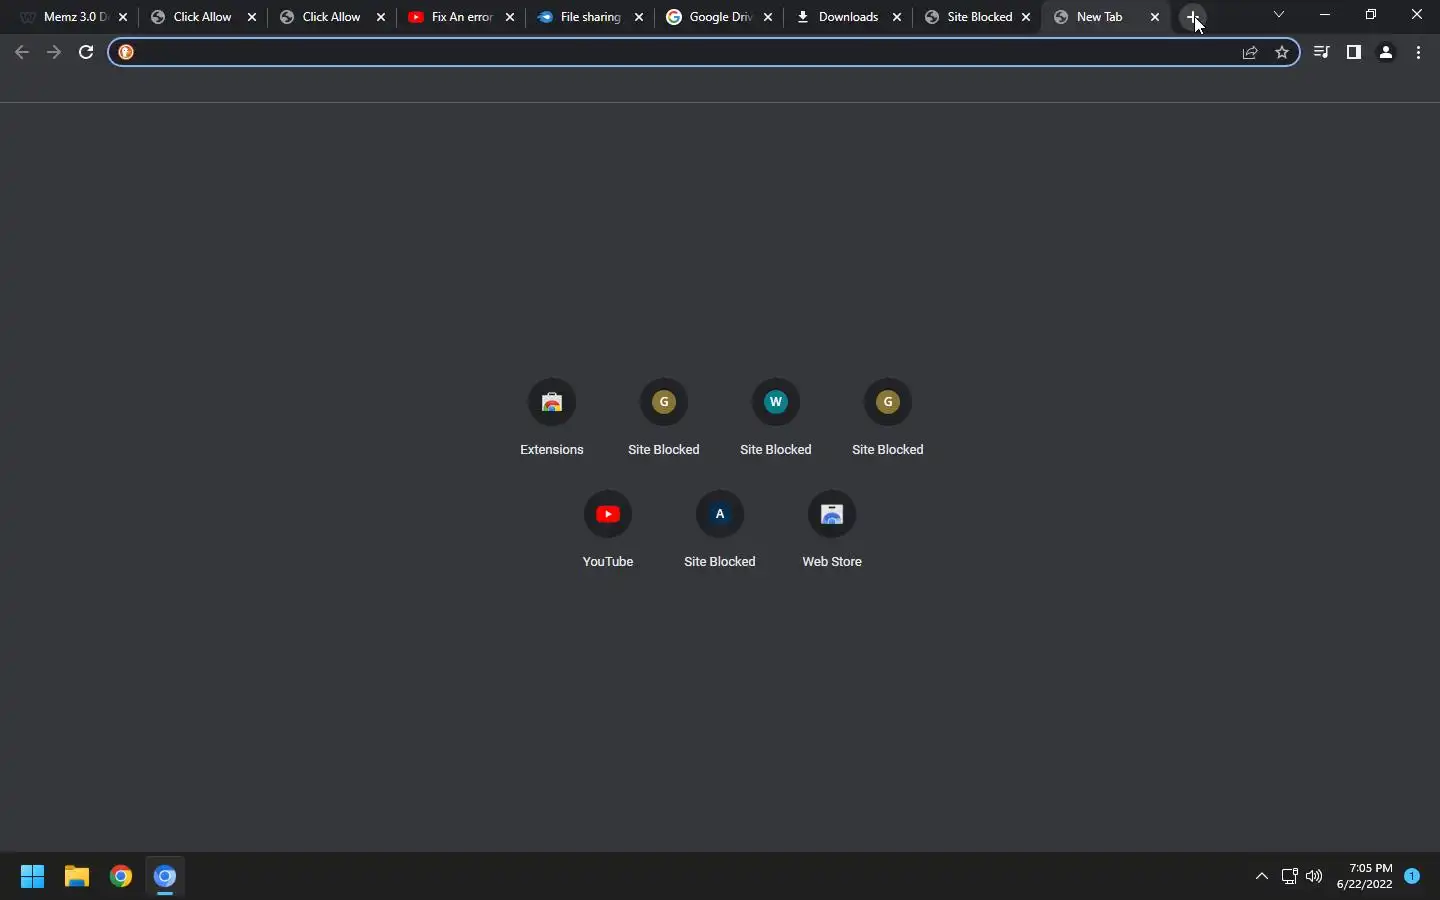This screenshot has height=900, width=1440.
Task: Open File Explorer from taskbar
Action: (77, 877)
